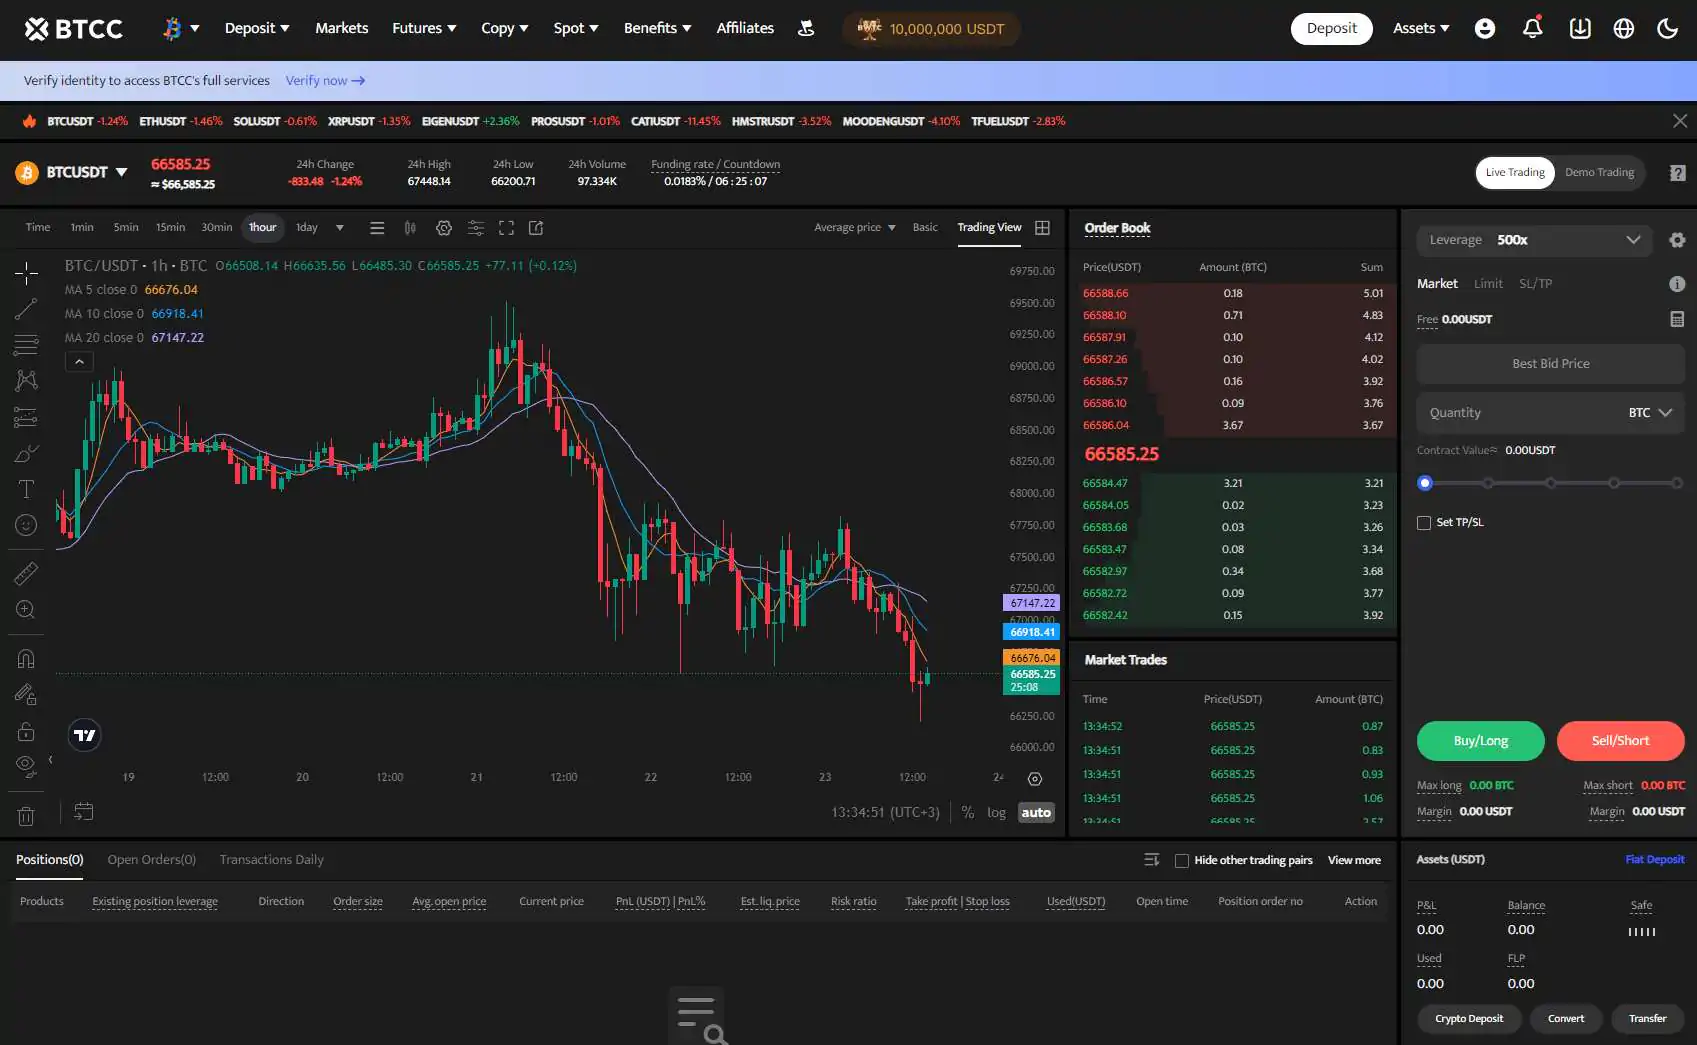Open the Markets page

pos(342,28)
